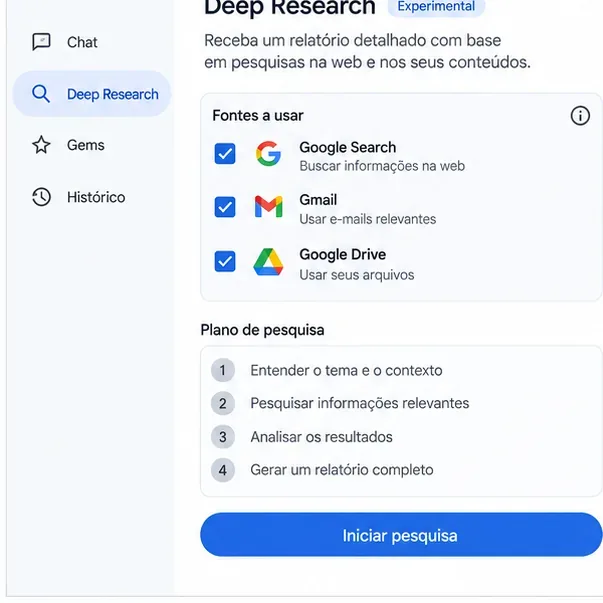Open the Chat section in sidebar
The image size is (603, 603).
click(x=82, y=42)
